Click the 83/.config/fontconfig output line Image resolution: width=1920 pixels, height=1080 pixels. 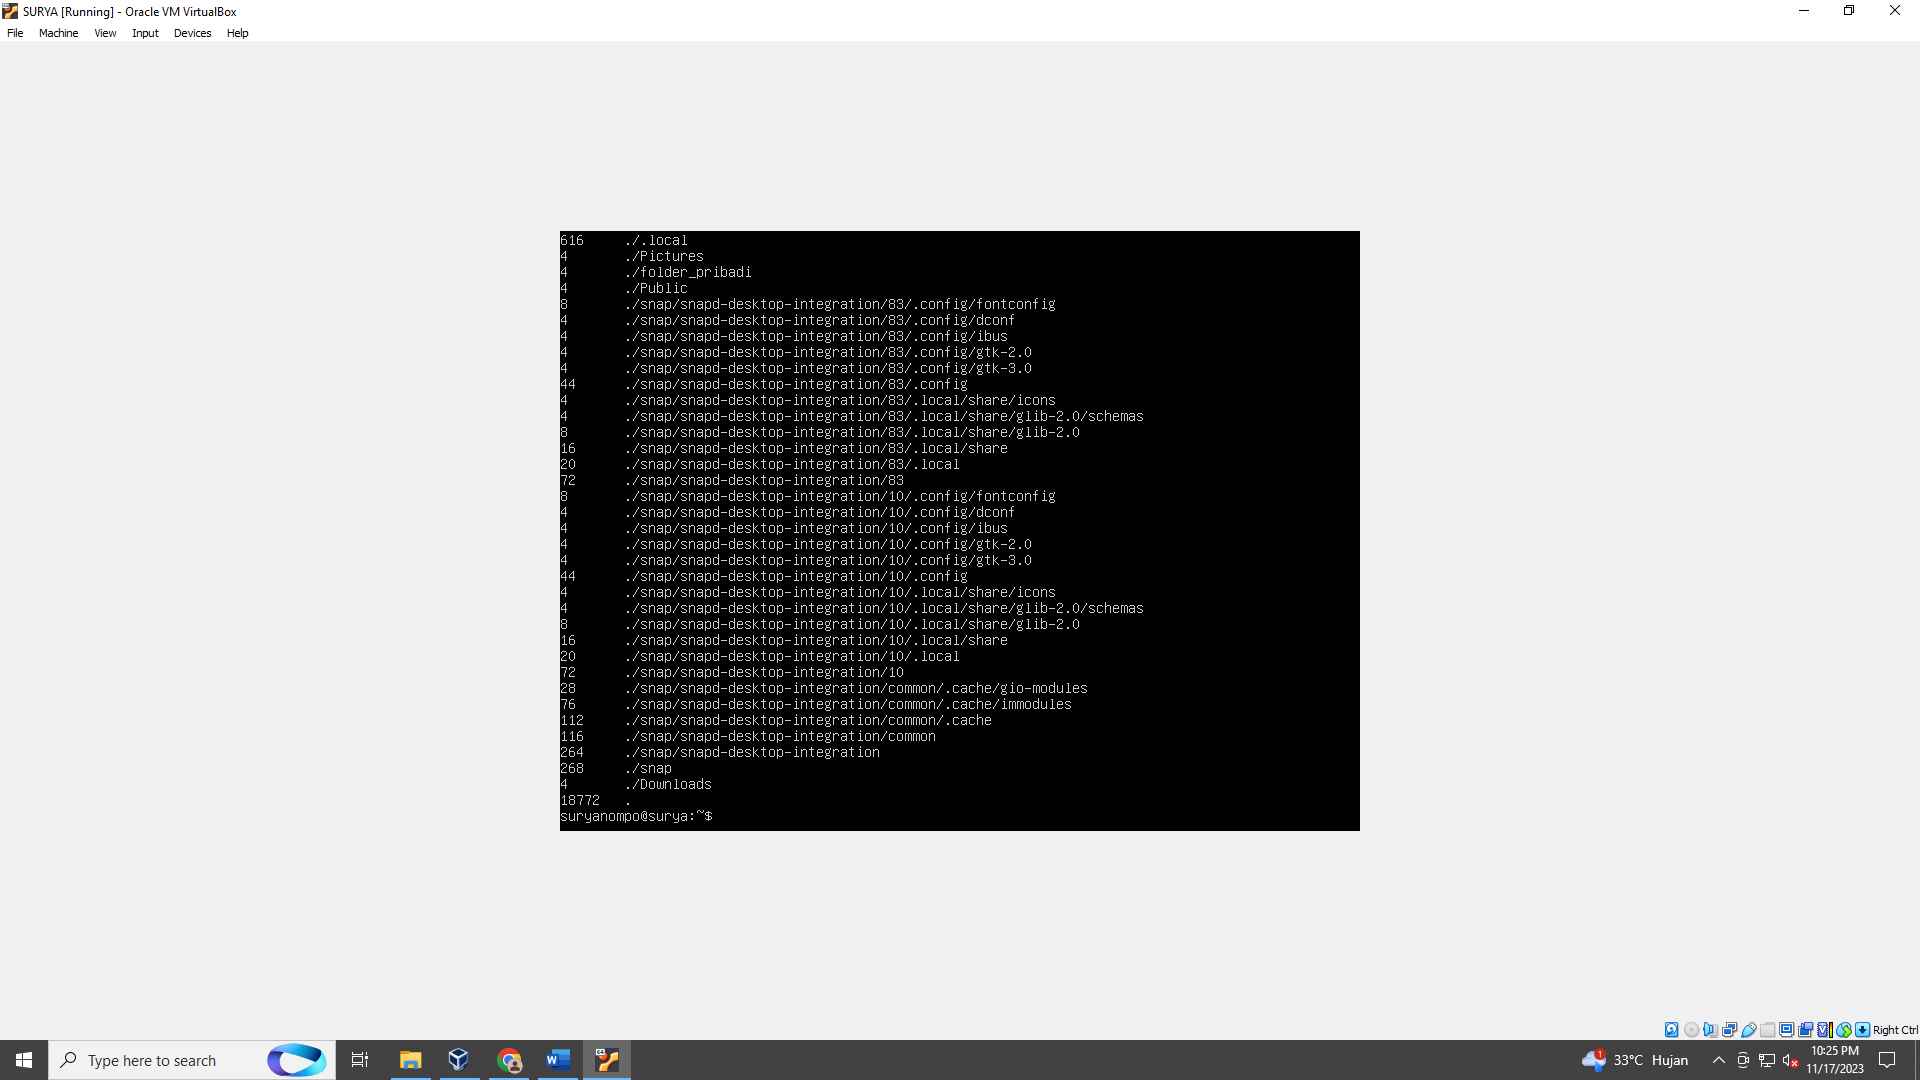808,304
